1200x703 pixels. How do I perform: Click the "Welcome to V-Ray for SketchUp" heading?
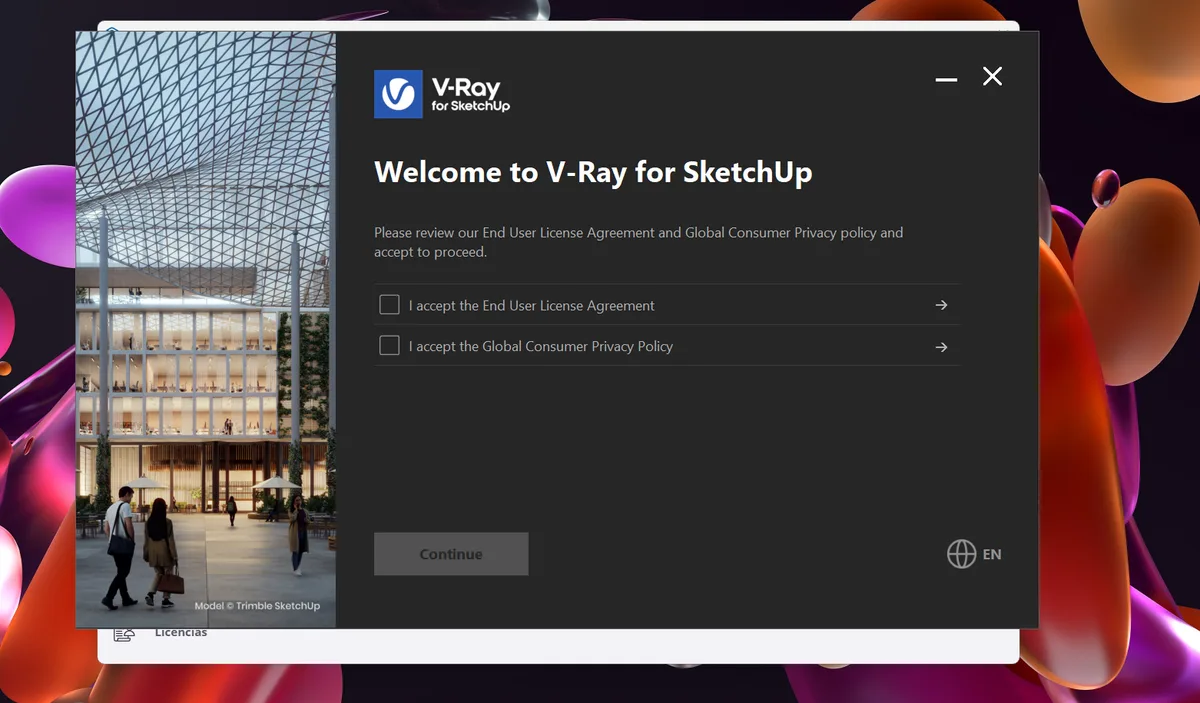coord(593,172)
